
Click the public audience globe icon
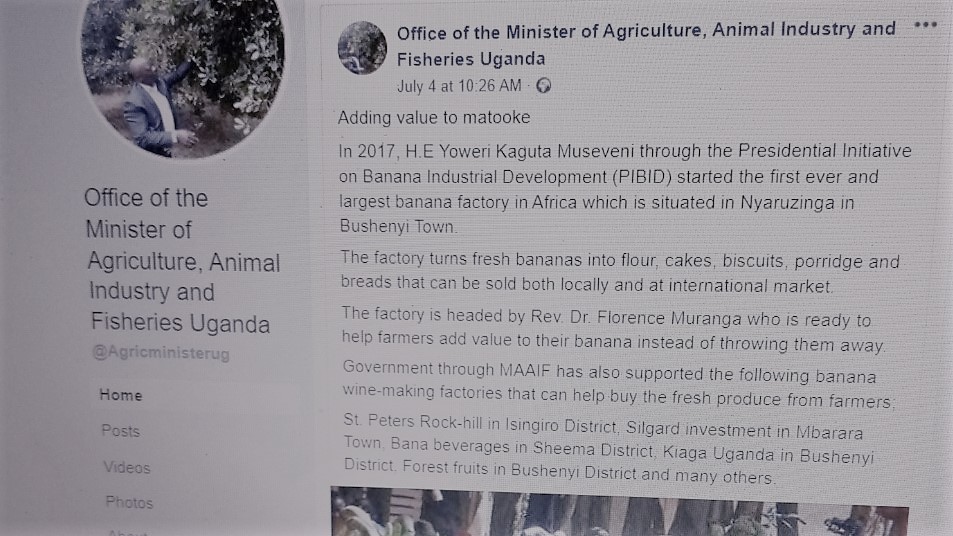tap(544, 86)
